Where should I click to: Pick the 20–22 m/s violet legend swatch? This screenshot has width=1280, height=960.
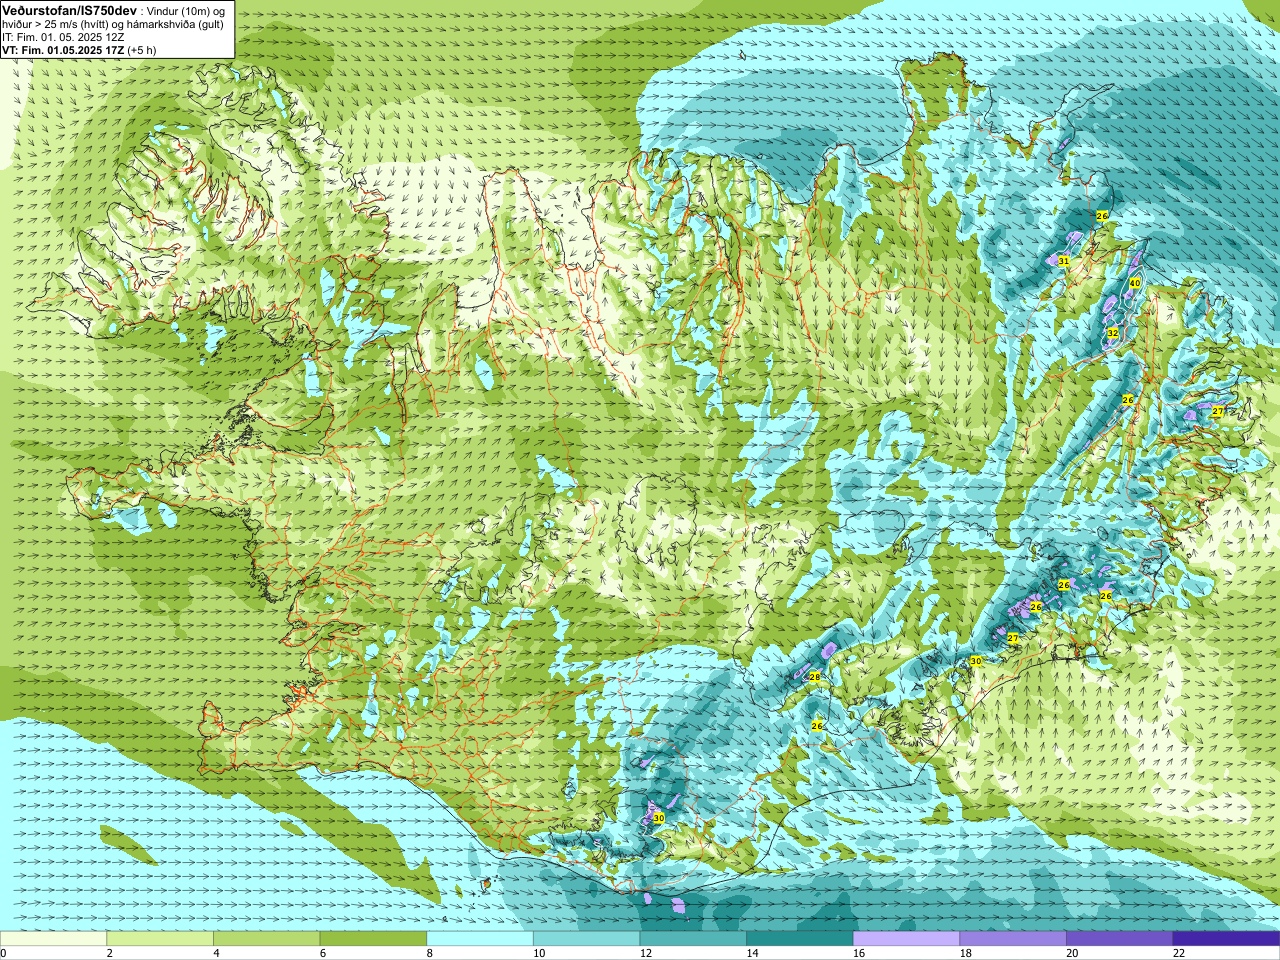coord(1120,939)
